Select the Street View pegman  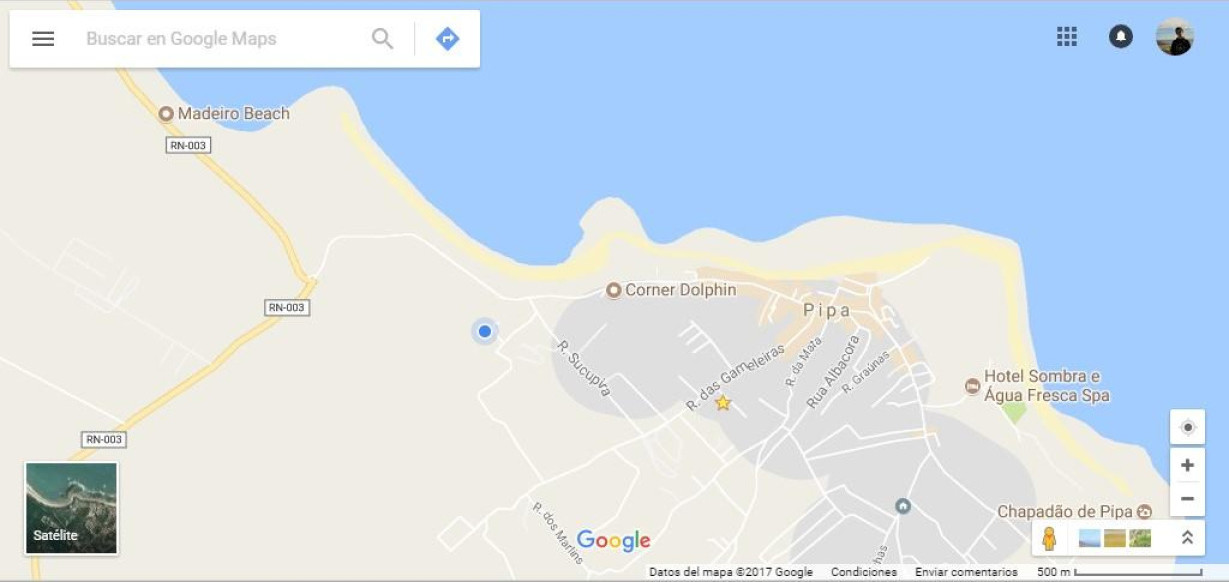pyautogui.click(x=1049, y=538)
